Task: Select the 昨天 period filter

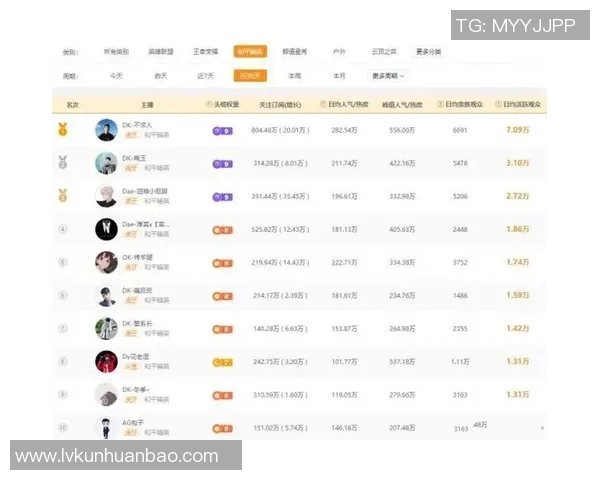Action: (161, 76)
